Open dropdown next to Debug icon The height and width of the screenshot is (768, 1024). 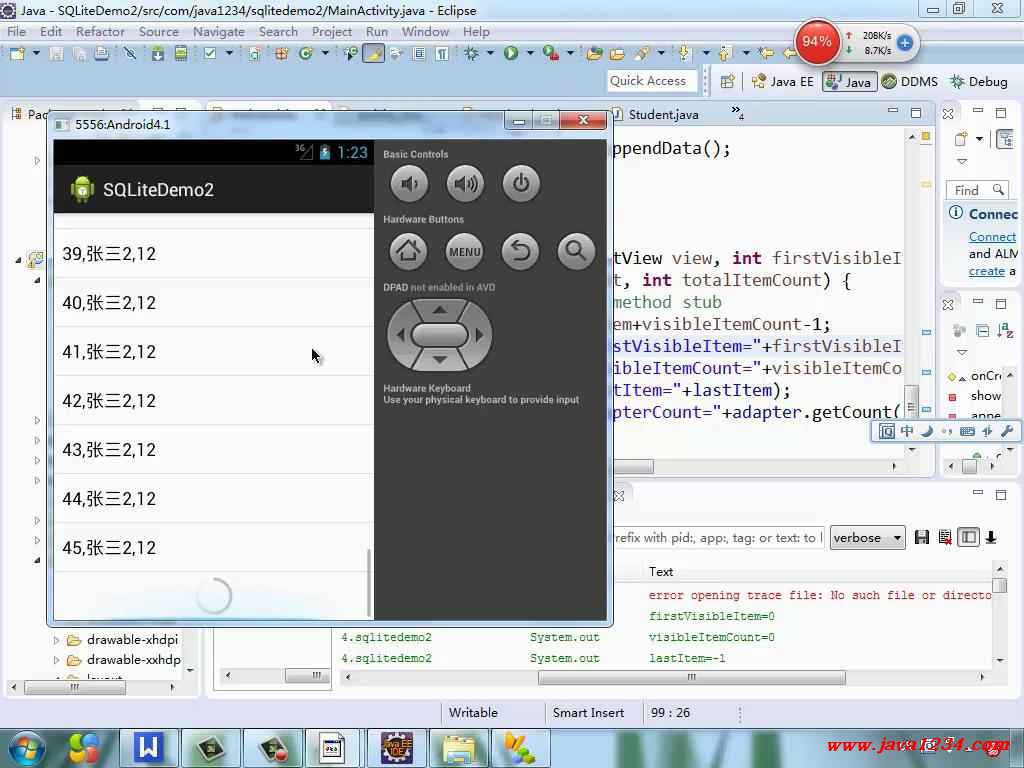coord(490,53)
